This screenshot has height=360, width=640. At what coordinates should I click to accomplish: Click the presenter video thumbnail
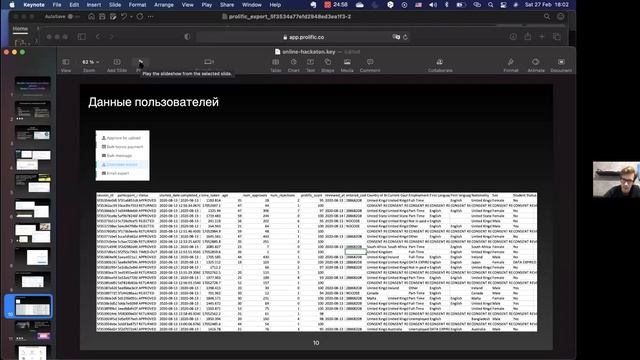[616, 180]
